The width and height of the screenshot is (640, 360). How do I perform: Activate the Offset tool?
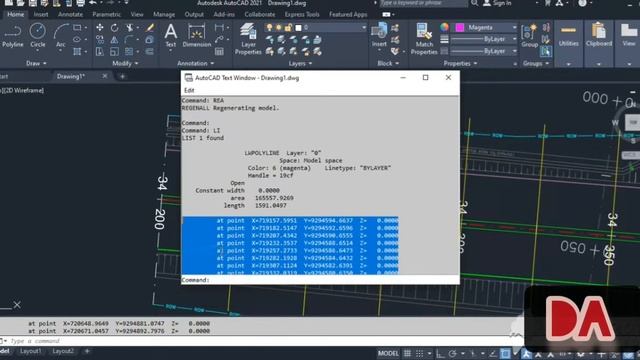tap(150, 51)
